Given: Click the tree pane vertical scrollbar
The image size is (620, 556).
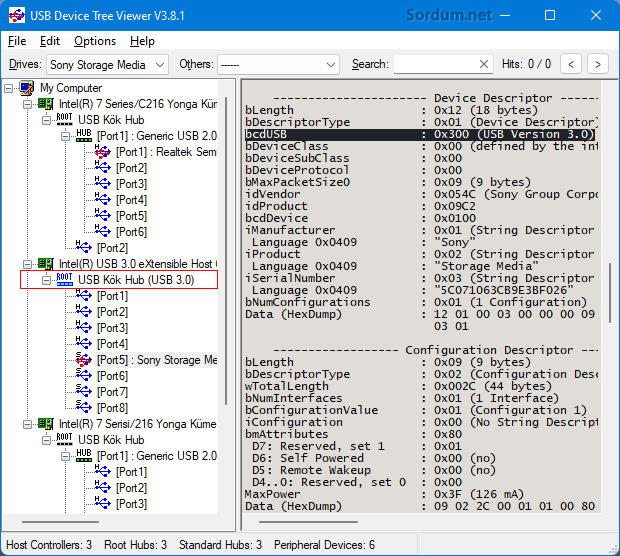Looking at the screenshot, I should pos(226,251).
